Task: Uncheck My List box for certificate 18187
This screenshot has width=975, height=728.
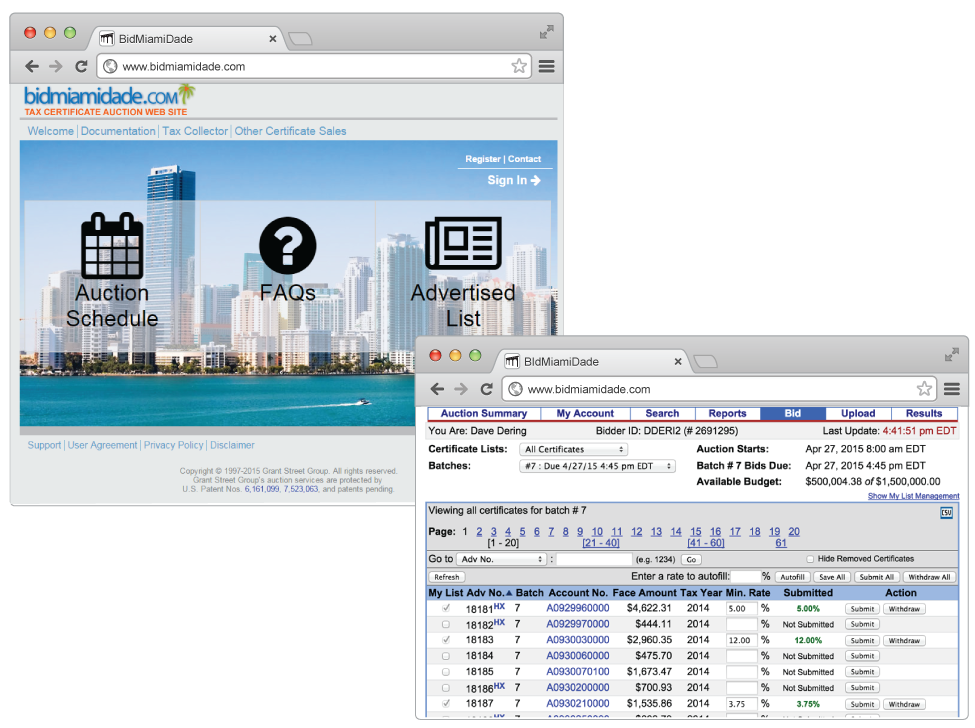Action: point(446,704)
